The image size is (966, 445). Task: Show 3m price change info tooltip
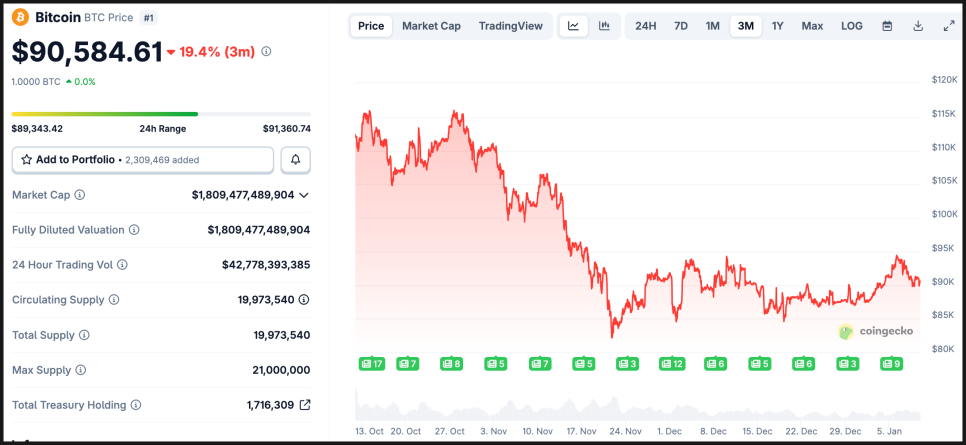pos(266,51)
